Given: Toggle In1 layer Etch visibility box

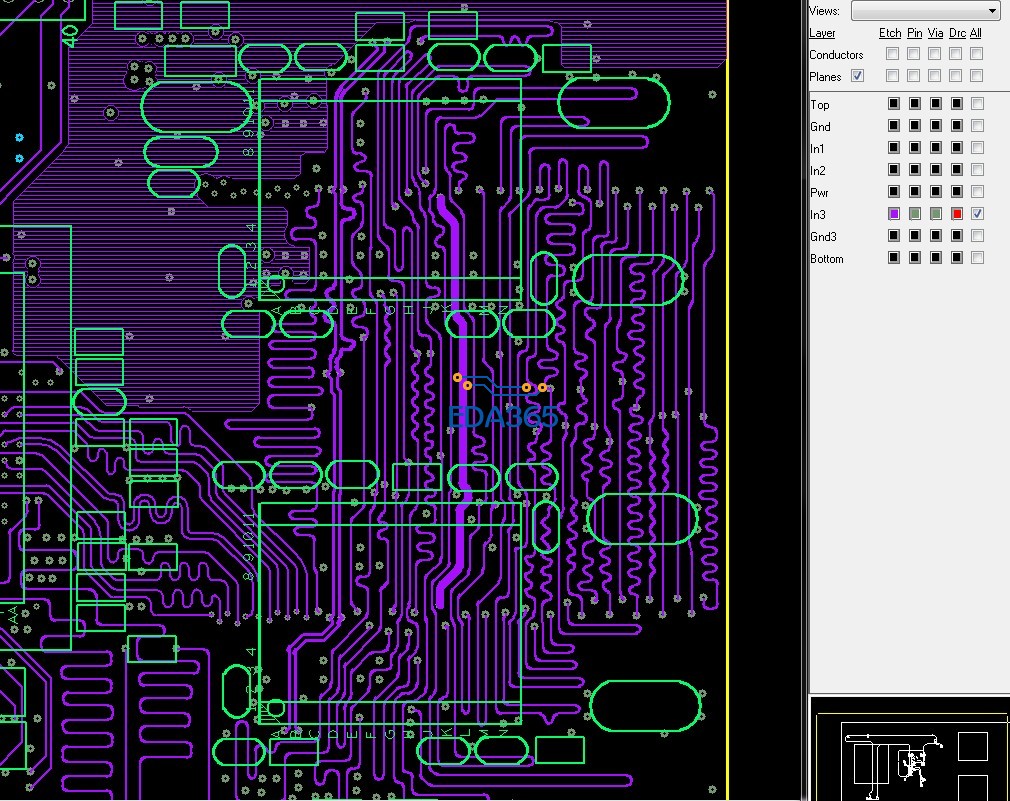Looking at the screenshot, I should point(893,147).
